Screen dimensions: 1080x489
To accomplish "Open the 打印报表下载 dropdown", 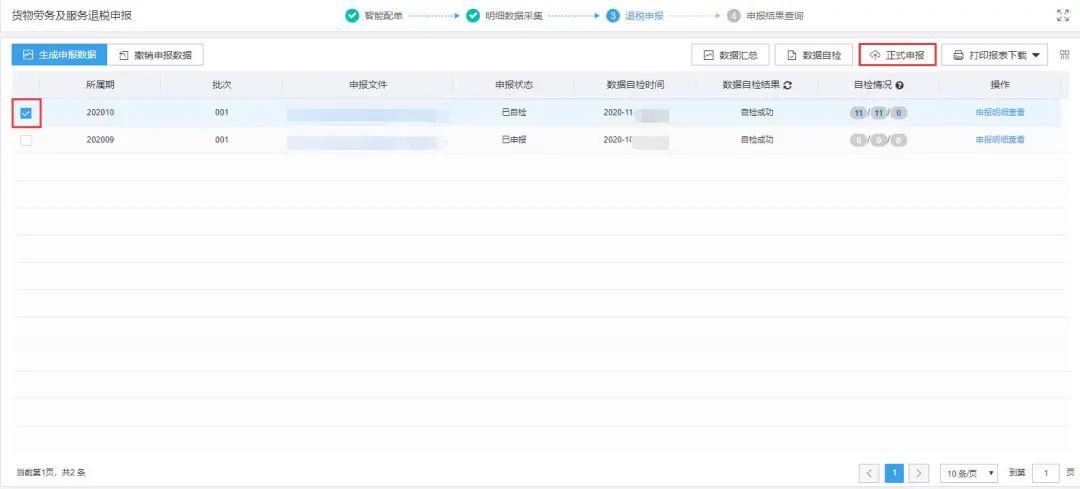I will [x=995, y=55].
